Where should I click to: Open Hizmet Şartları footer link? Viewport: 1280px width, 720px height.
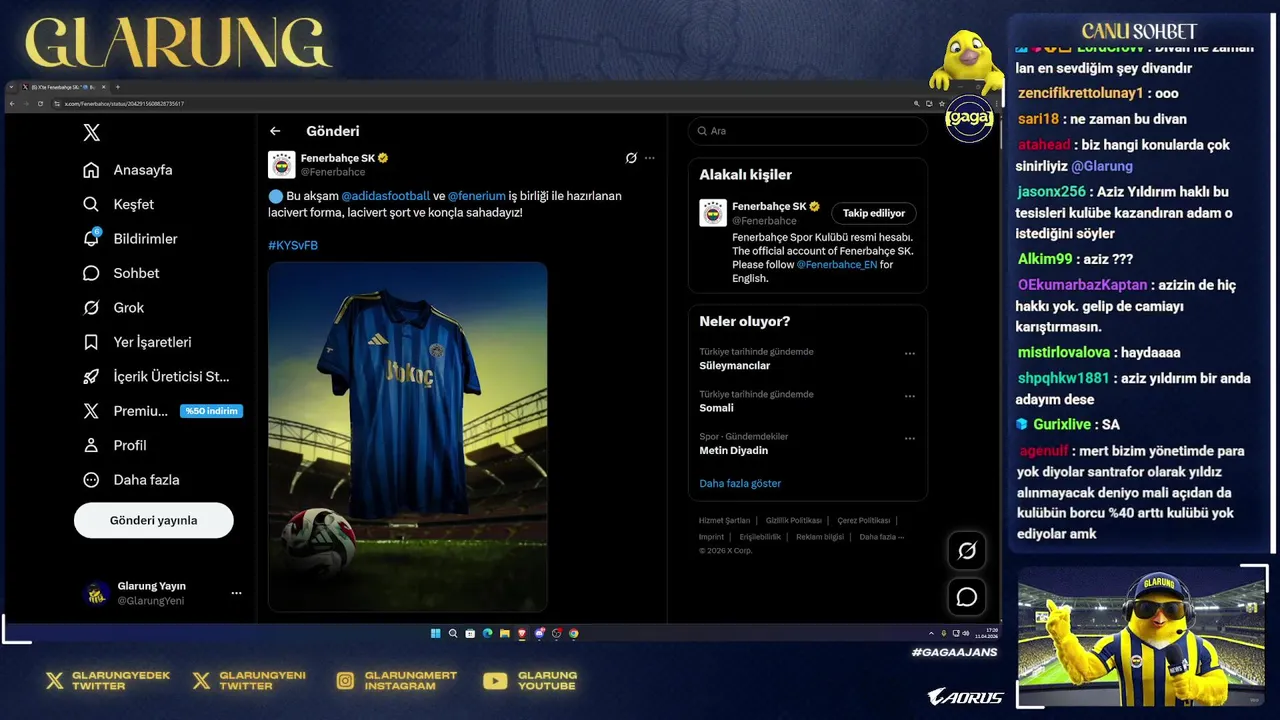coord(724,520)
